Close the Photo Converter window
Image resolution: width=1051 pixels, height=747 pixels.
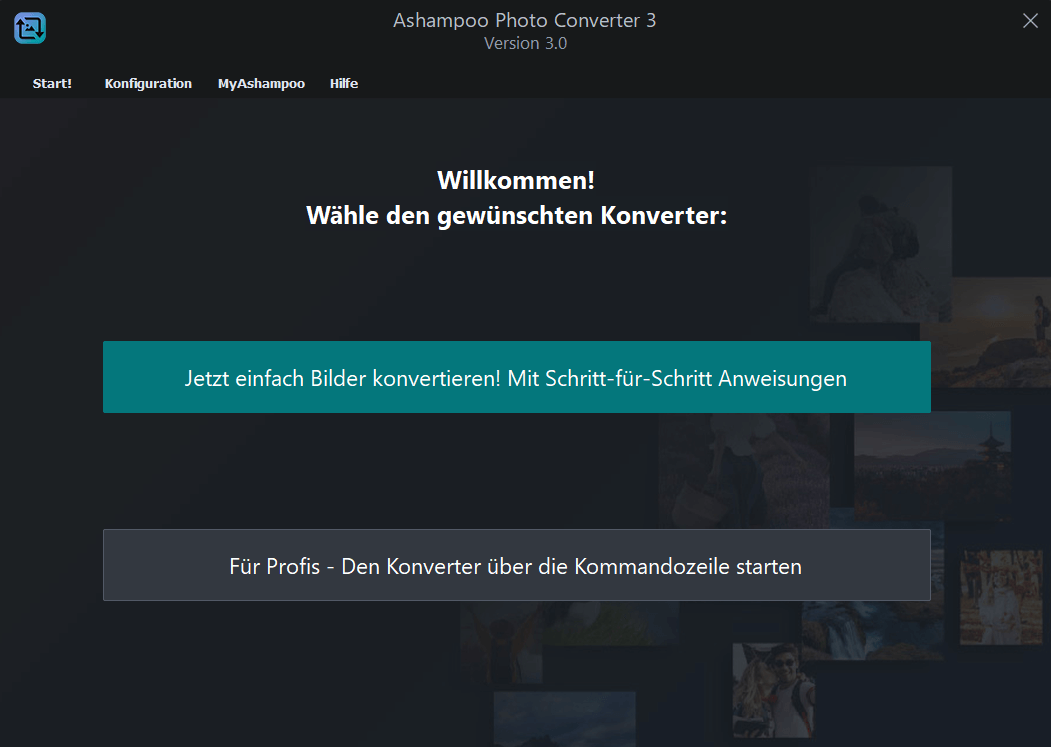tap(1029, 20)
